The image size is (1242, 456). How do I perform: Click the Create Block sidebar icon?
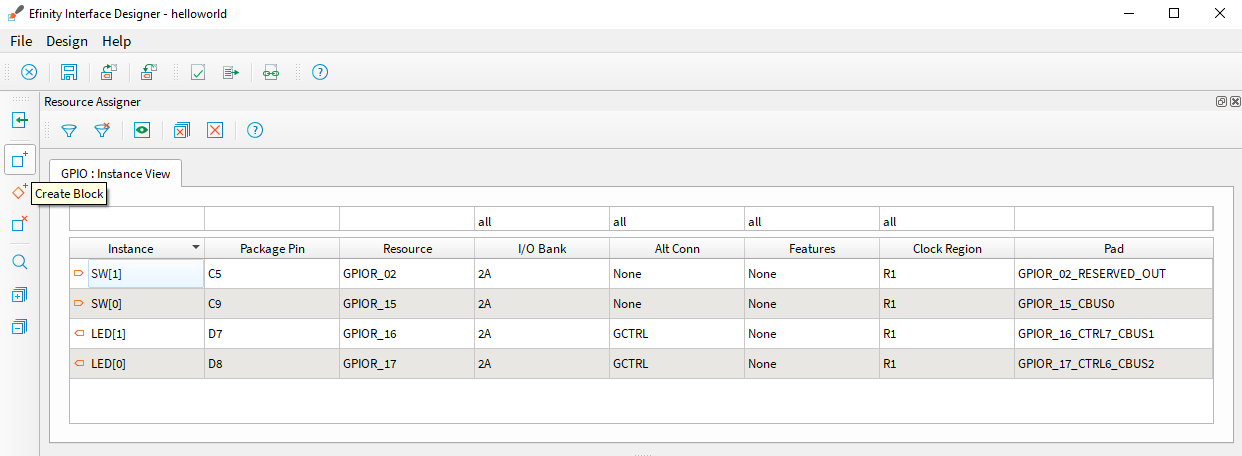pos(19,159)
